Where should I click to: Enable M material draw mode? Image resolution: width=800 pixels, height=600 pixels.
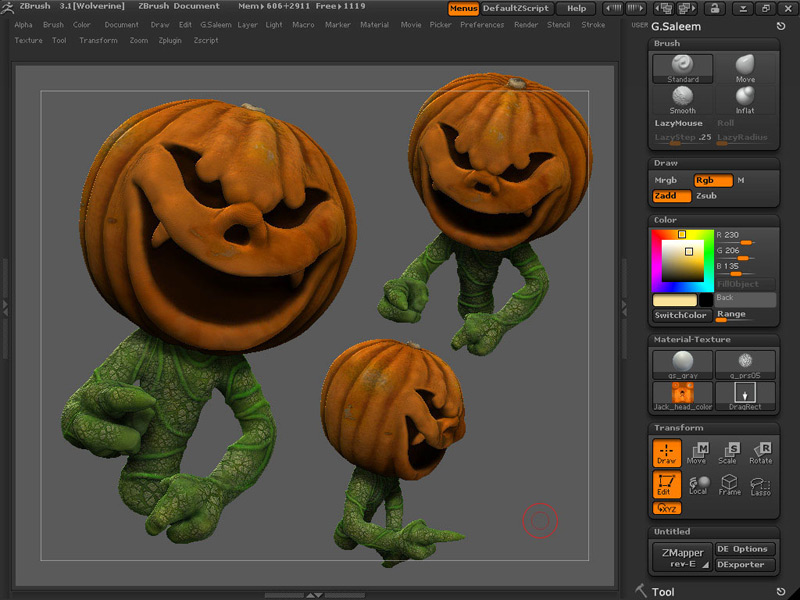tap(741, 180)
